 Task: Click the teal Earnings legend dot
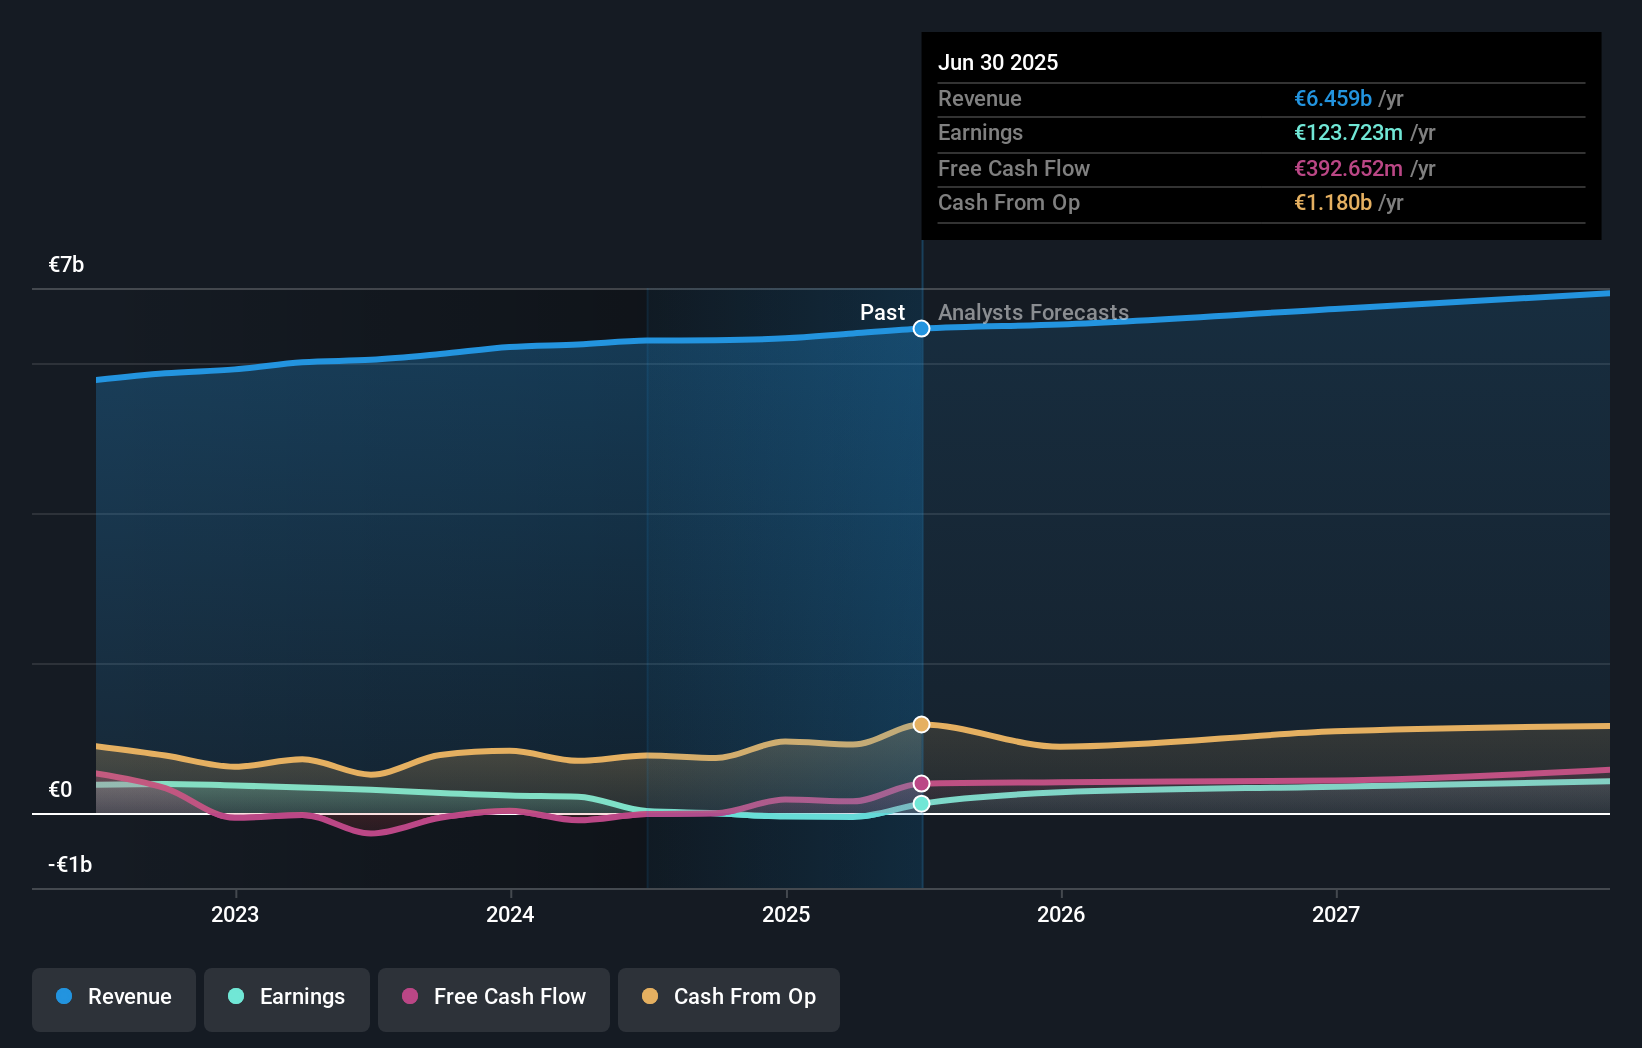[233, 997]
